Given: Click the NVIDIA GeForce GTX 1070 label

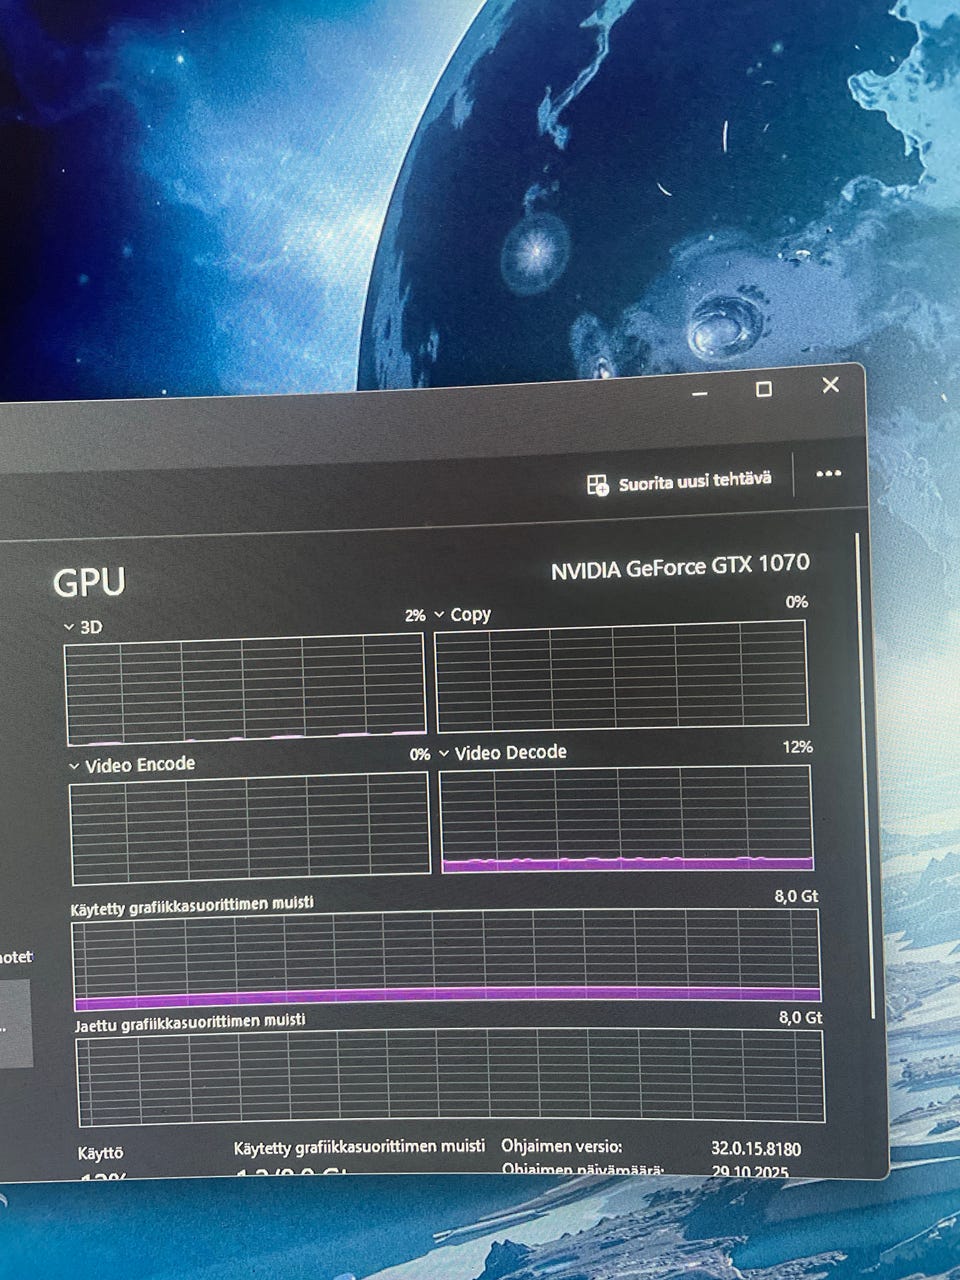Looking at the screenshot, I should (x=680, y=567).
